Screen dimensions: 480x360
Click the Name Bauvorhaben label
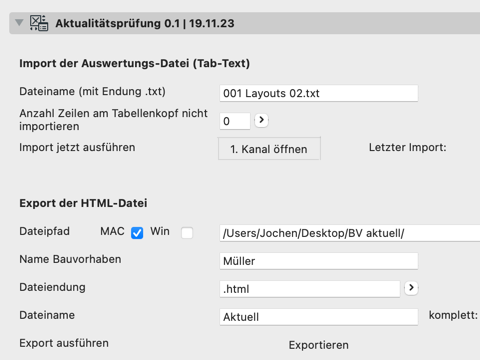click(x=70, y=259)
